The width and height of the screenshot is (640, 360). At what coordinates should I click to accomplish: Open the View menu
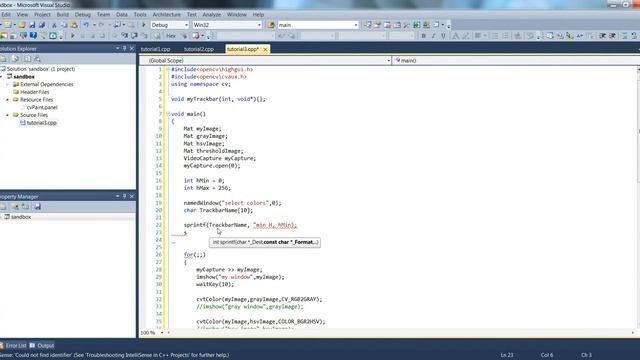(x=22, y=15)
